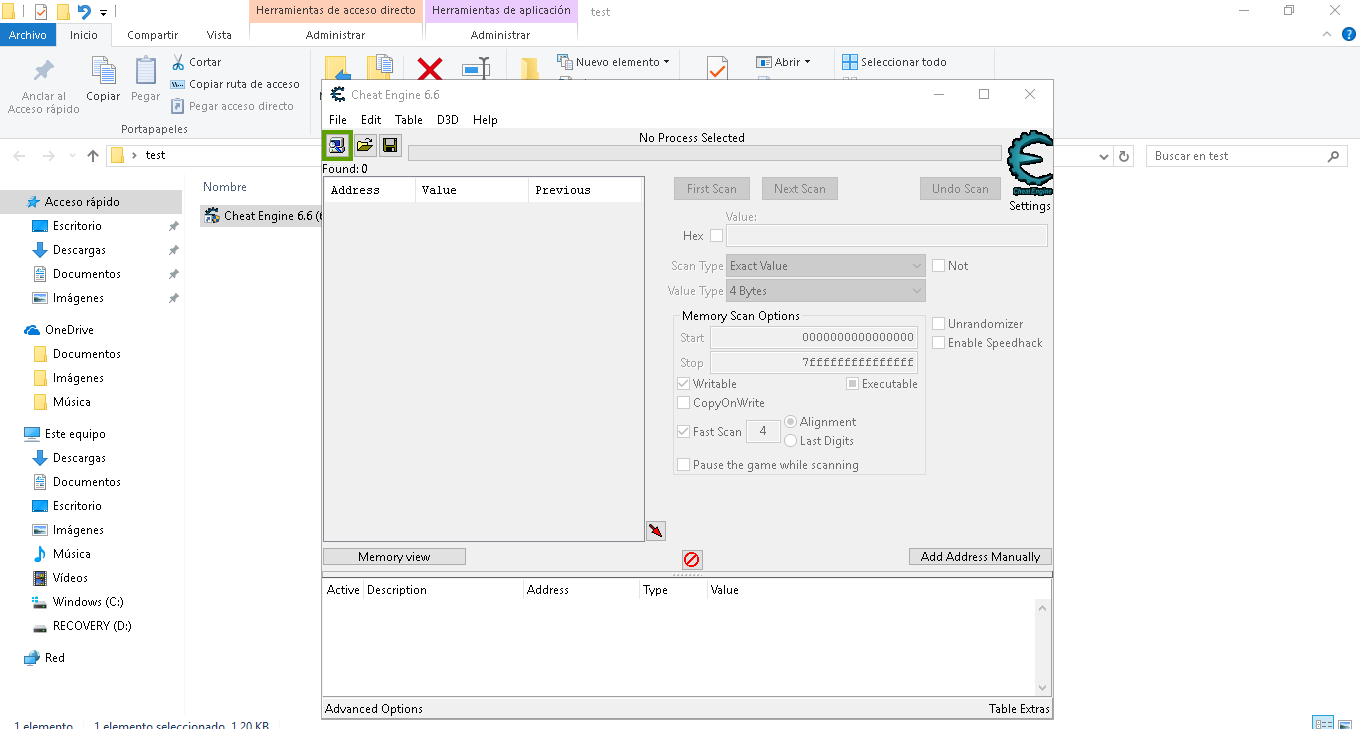Open the Help menu in Cheat Engine
This screenshot has width=1360, height=729.
pyautogui.click(x=485, y=120)
